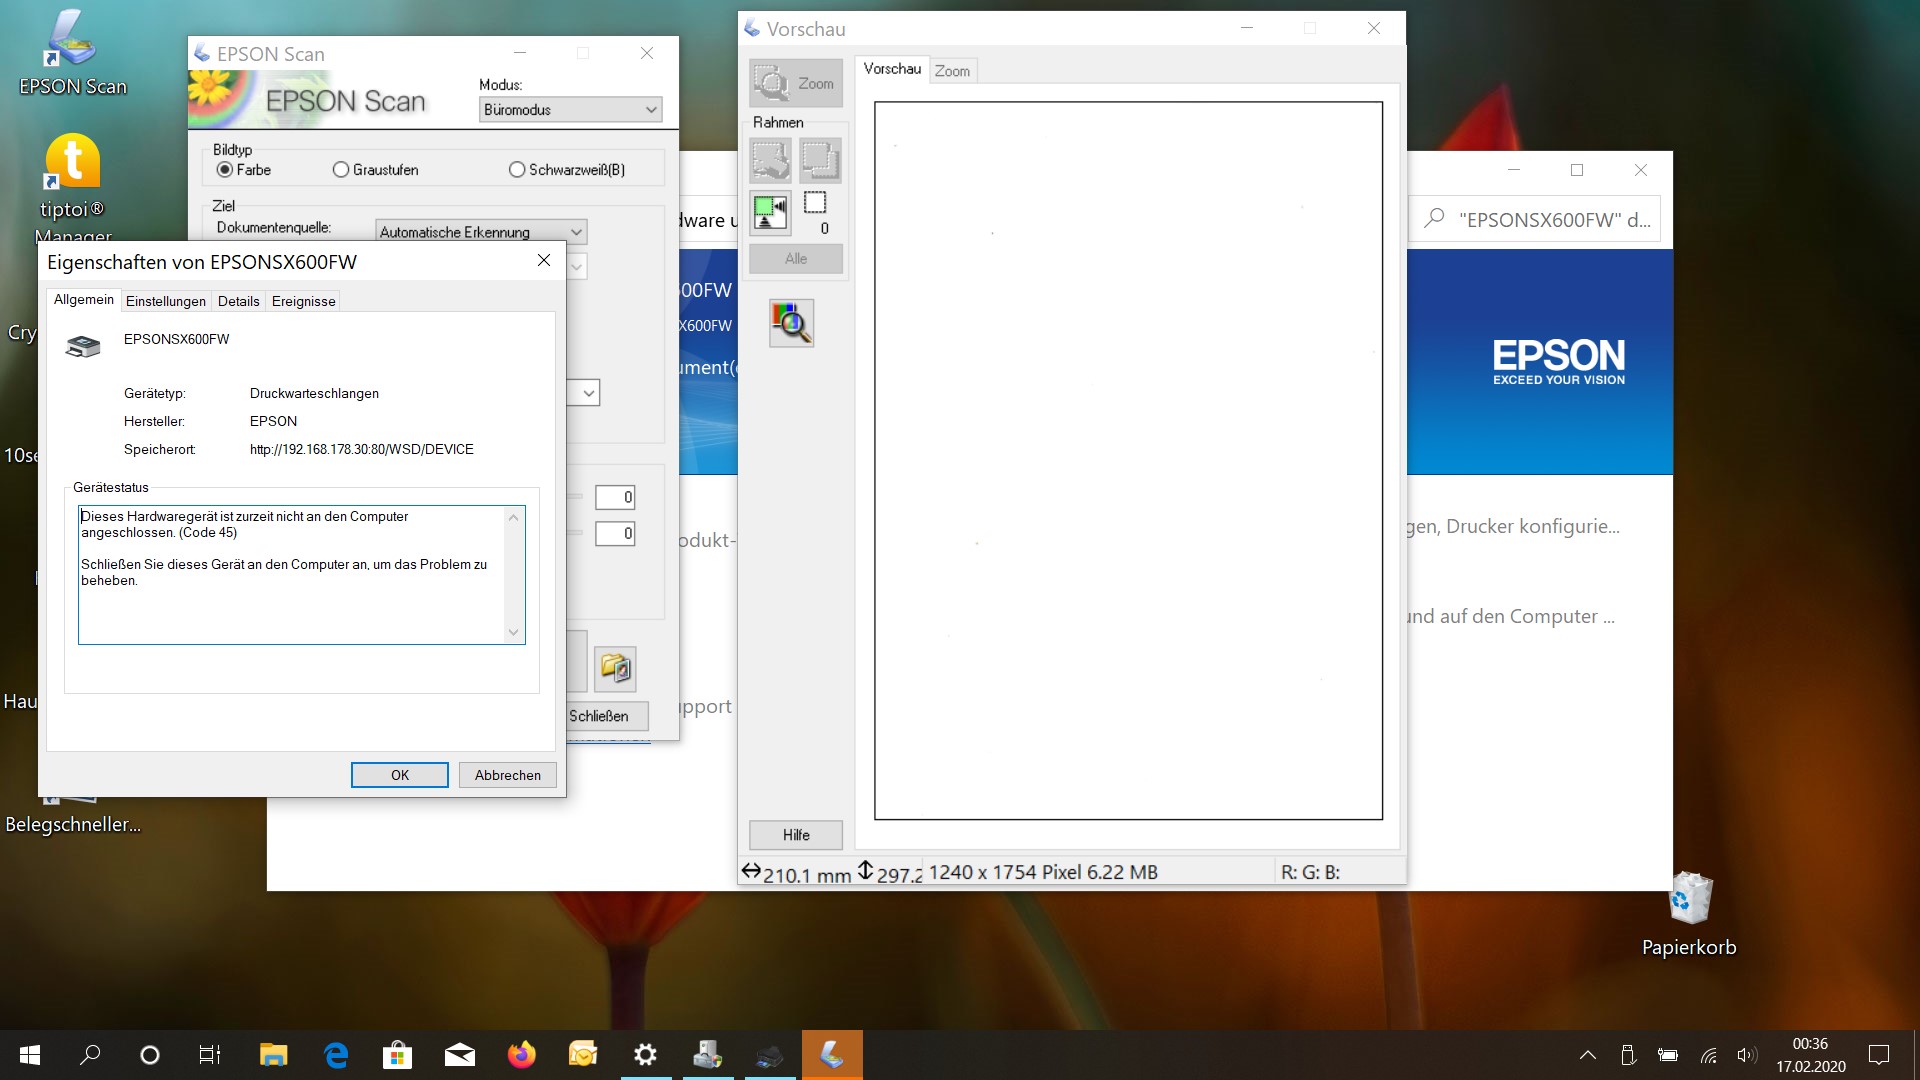This screenshot has width=1920, height=1080.
Task: Open File Explorer from taskbar
Action: [273, 1055]
